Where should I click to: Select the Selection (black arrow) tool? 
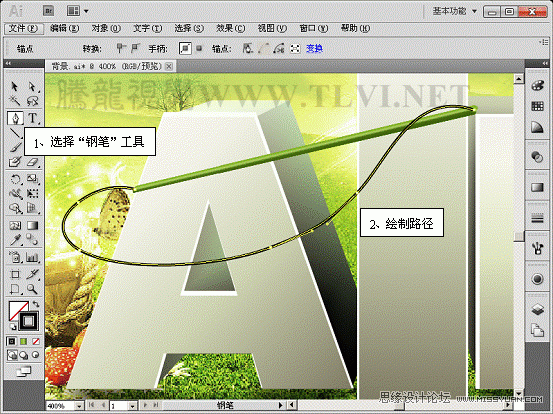tap(14, 86)
